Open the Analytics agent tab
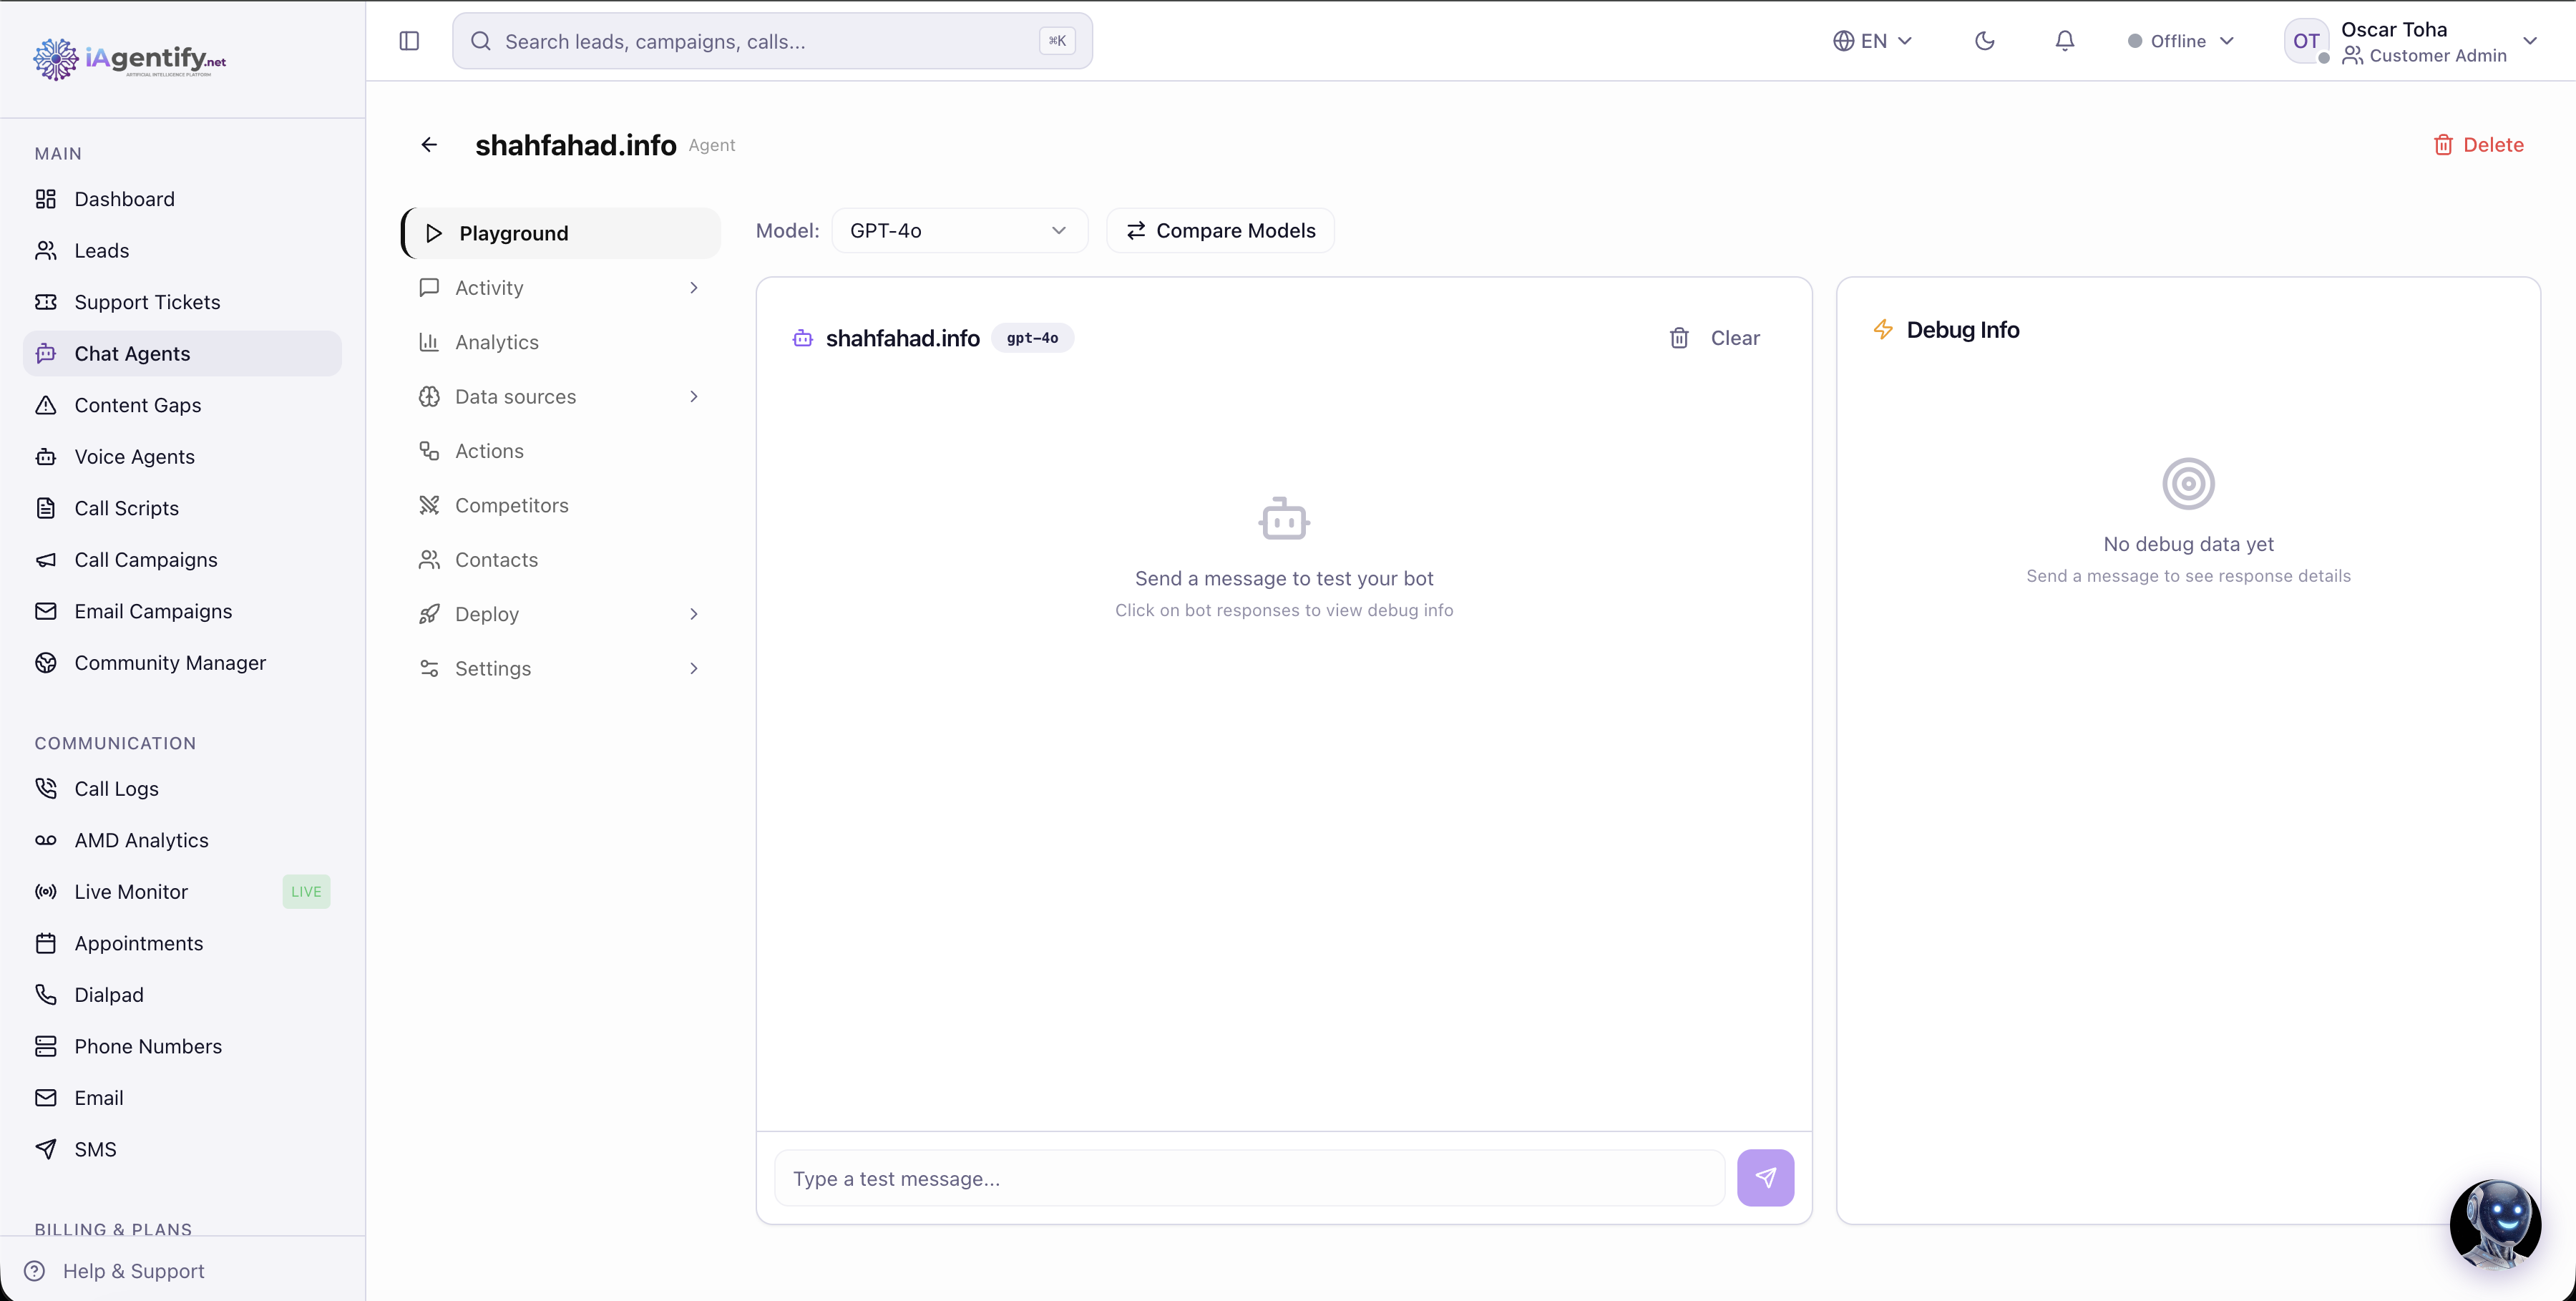Image resolution: width=2576 pixels, height=1301 pixels. (x=561, y=342)
